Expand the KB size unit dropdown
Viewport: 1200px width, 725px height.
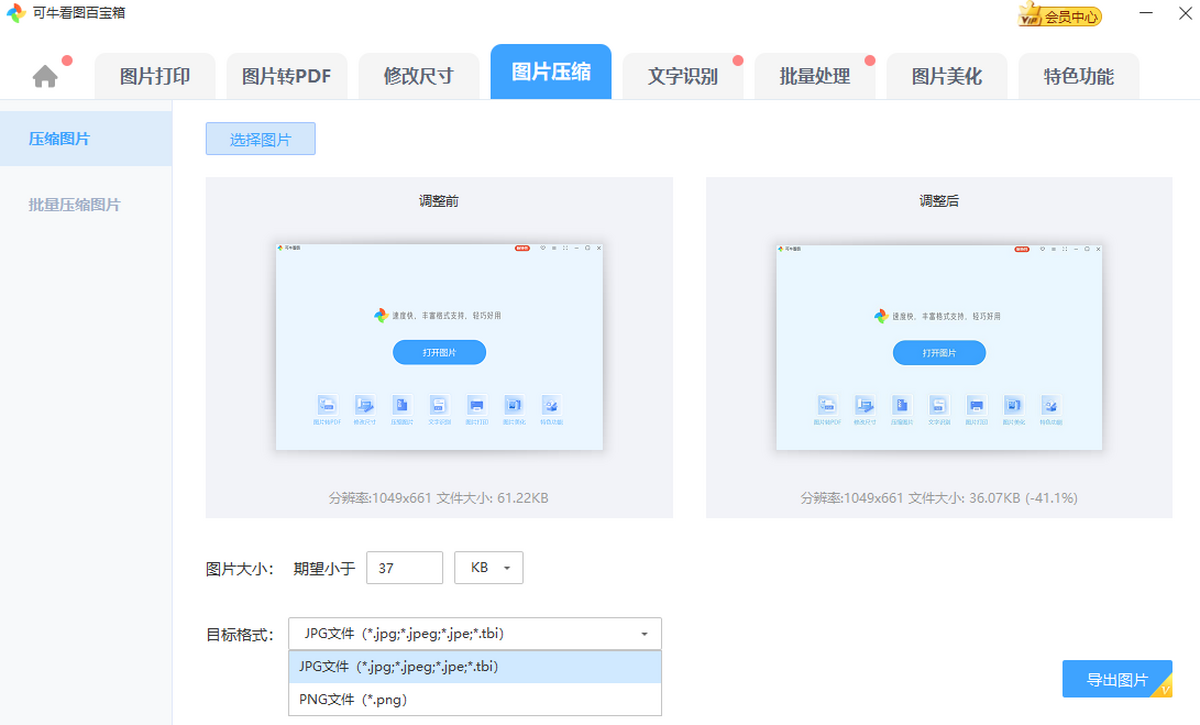489,568
